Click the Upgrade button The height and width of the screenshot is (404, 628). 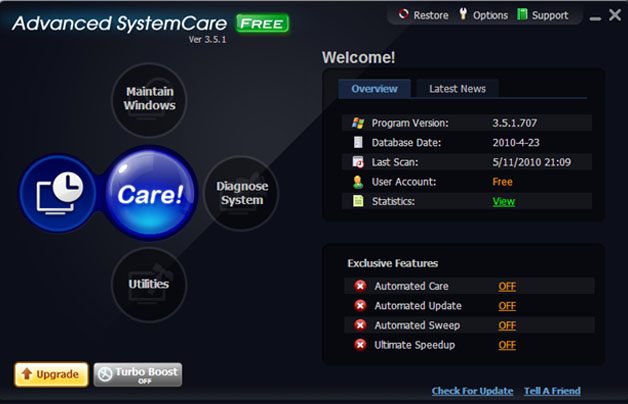[51, 374]
